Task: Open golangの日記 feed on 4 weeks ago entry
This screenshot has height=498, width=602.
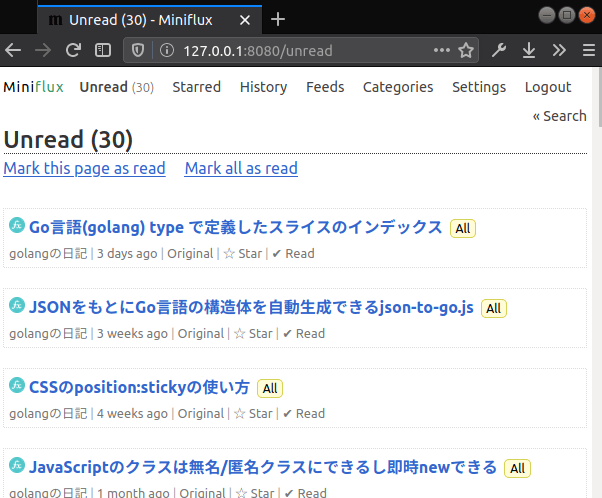Action: click(48, 414)
